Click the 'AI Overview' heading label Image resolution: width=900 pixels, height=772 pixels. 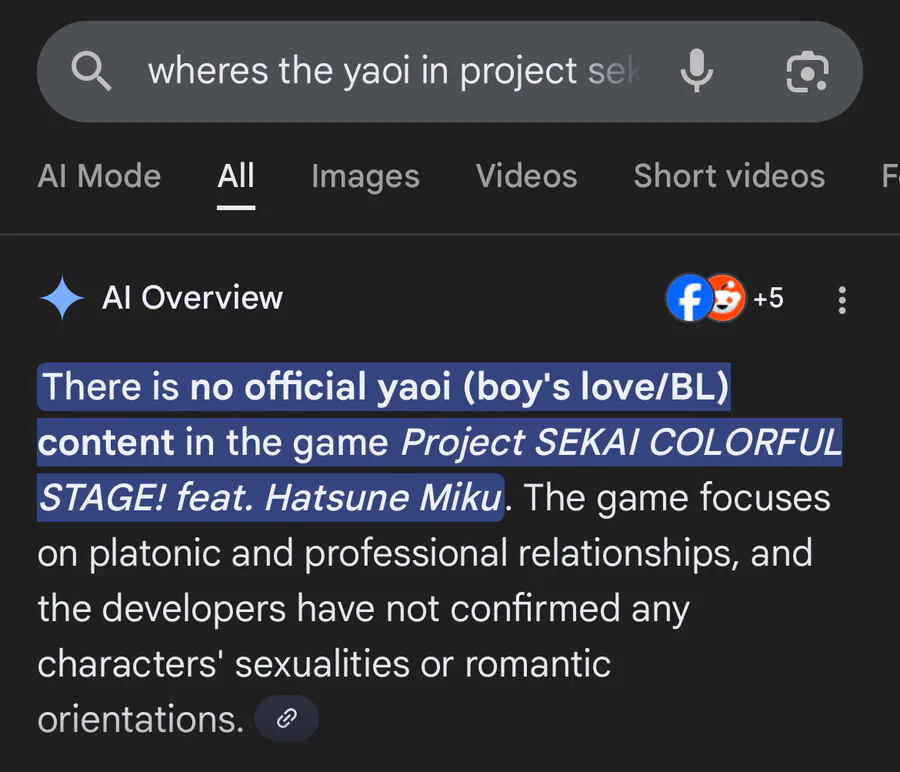point(192,298)
